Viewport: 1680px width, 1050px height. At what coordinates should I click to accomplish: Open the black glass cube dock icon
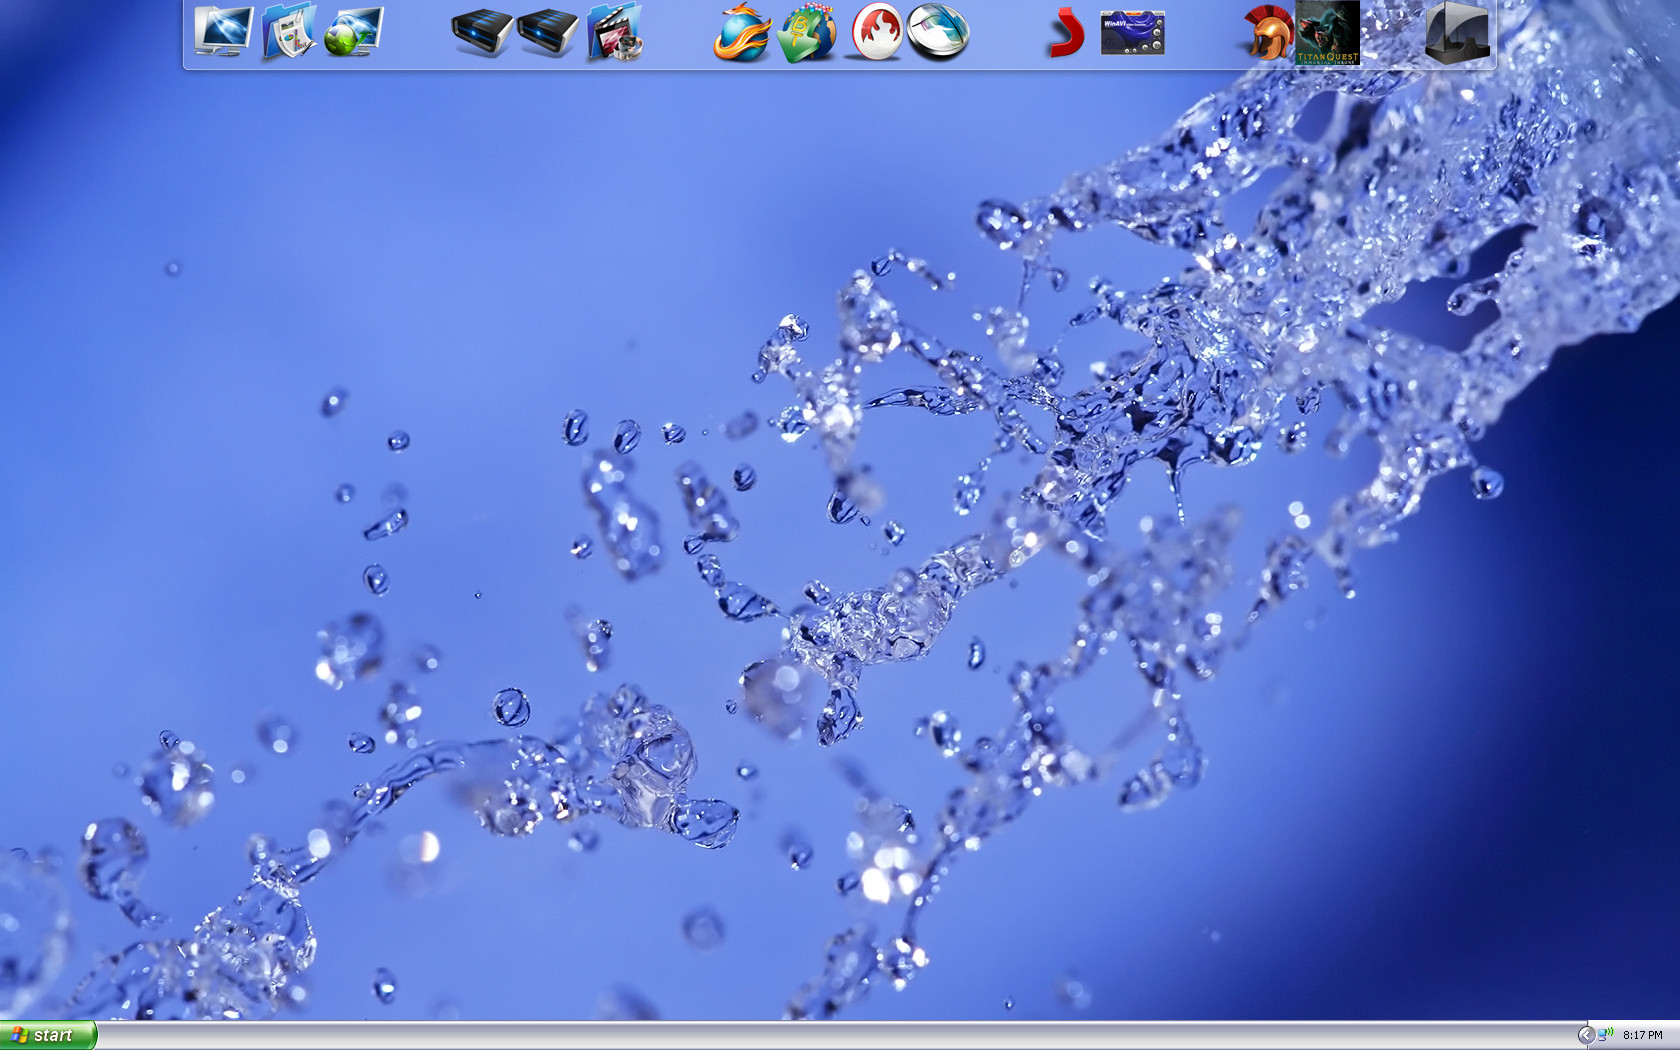(x=1457, y=33)
